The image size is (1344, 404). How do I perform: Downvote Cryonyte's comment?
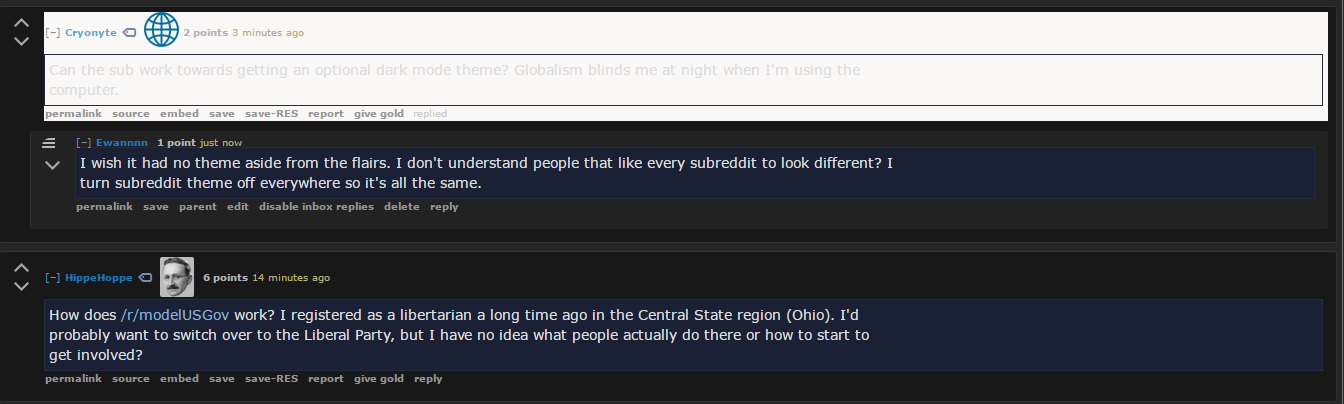click(21, 42)
